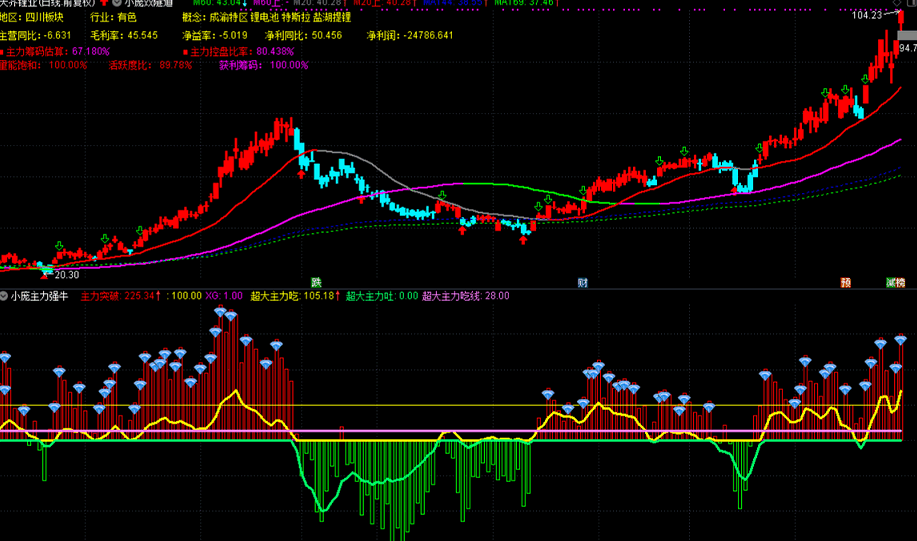Click the 主营同比: -6.631 value
The image size is (917, 541).
tap(36, 36)
